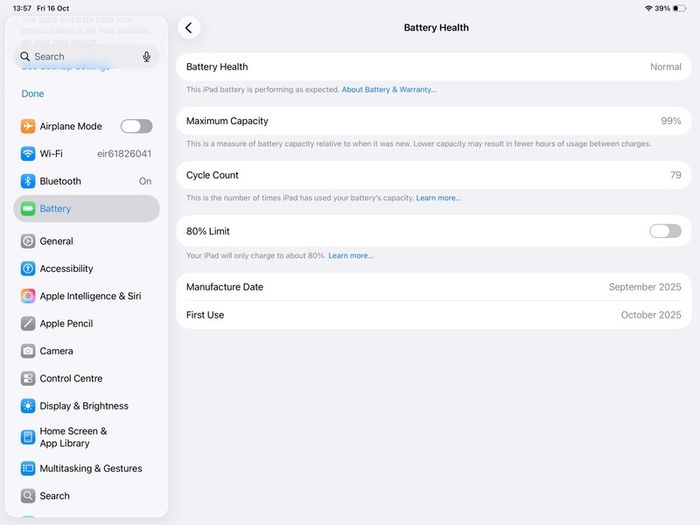
Task: Tap the status bar battery indicator
Action: coord(679,8)
